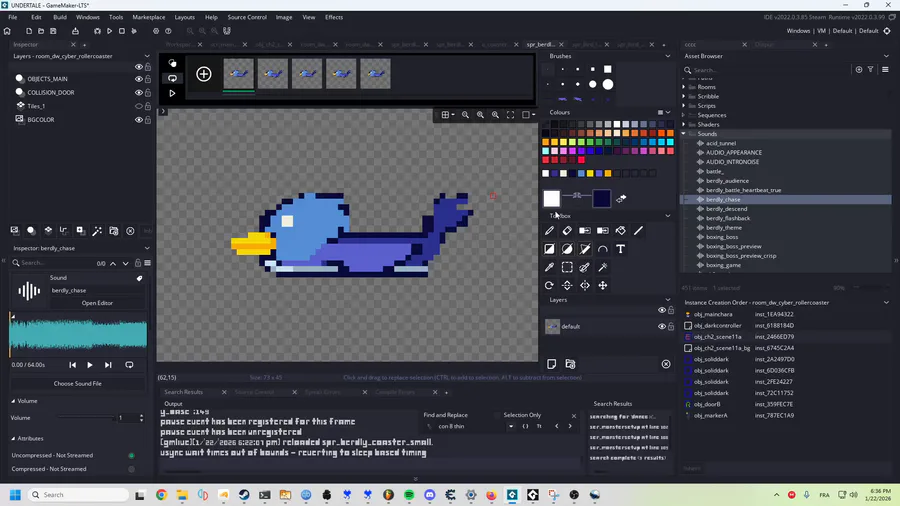Select the Arc tool
Viewport: 900px width, 506px height.
tap(603, 249)
